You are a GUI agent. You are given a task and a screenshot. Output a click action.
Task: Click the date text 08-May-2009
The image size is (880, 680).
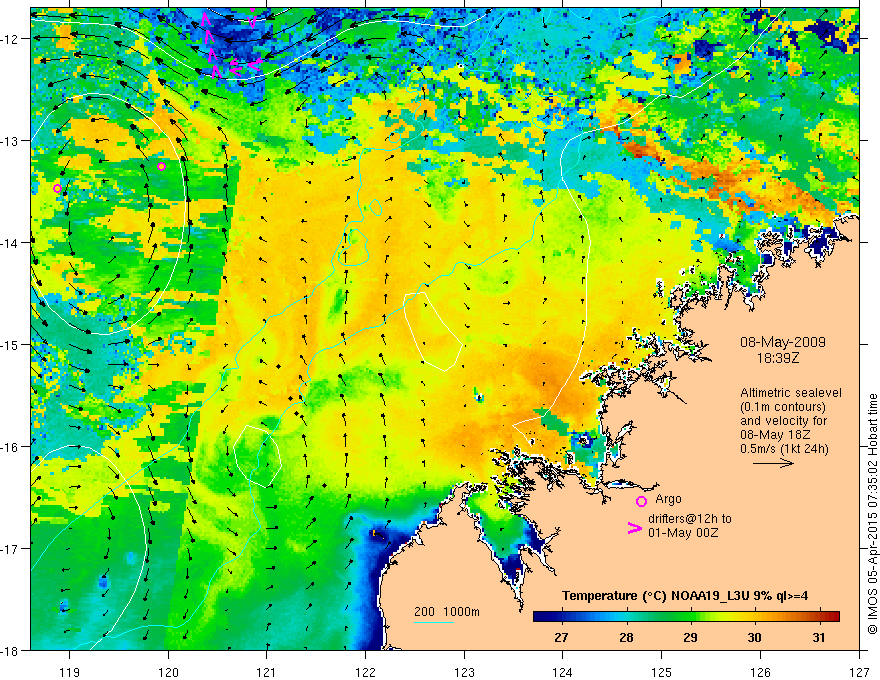[782, 342]
